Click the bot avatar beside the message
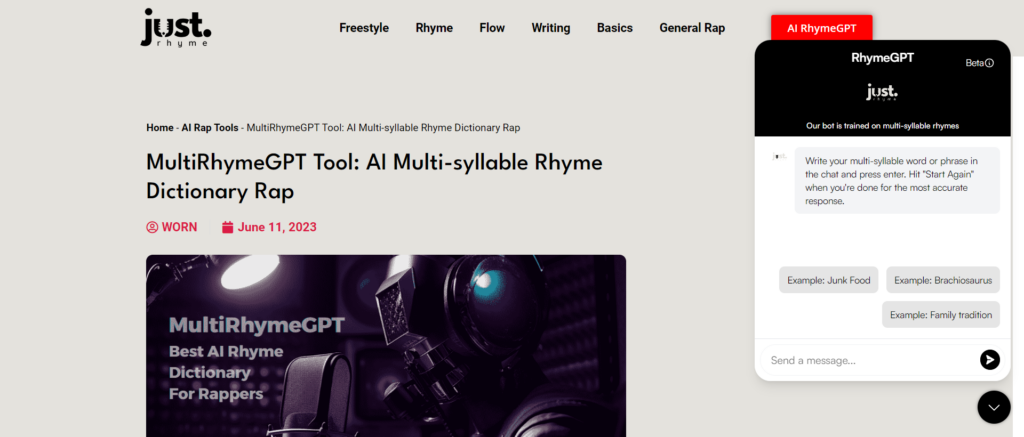The image size is (1024, 437). pos(779,156)
